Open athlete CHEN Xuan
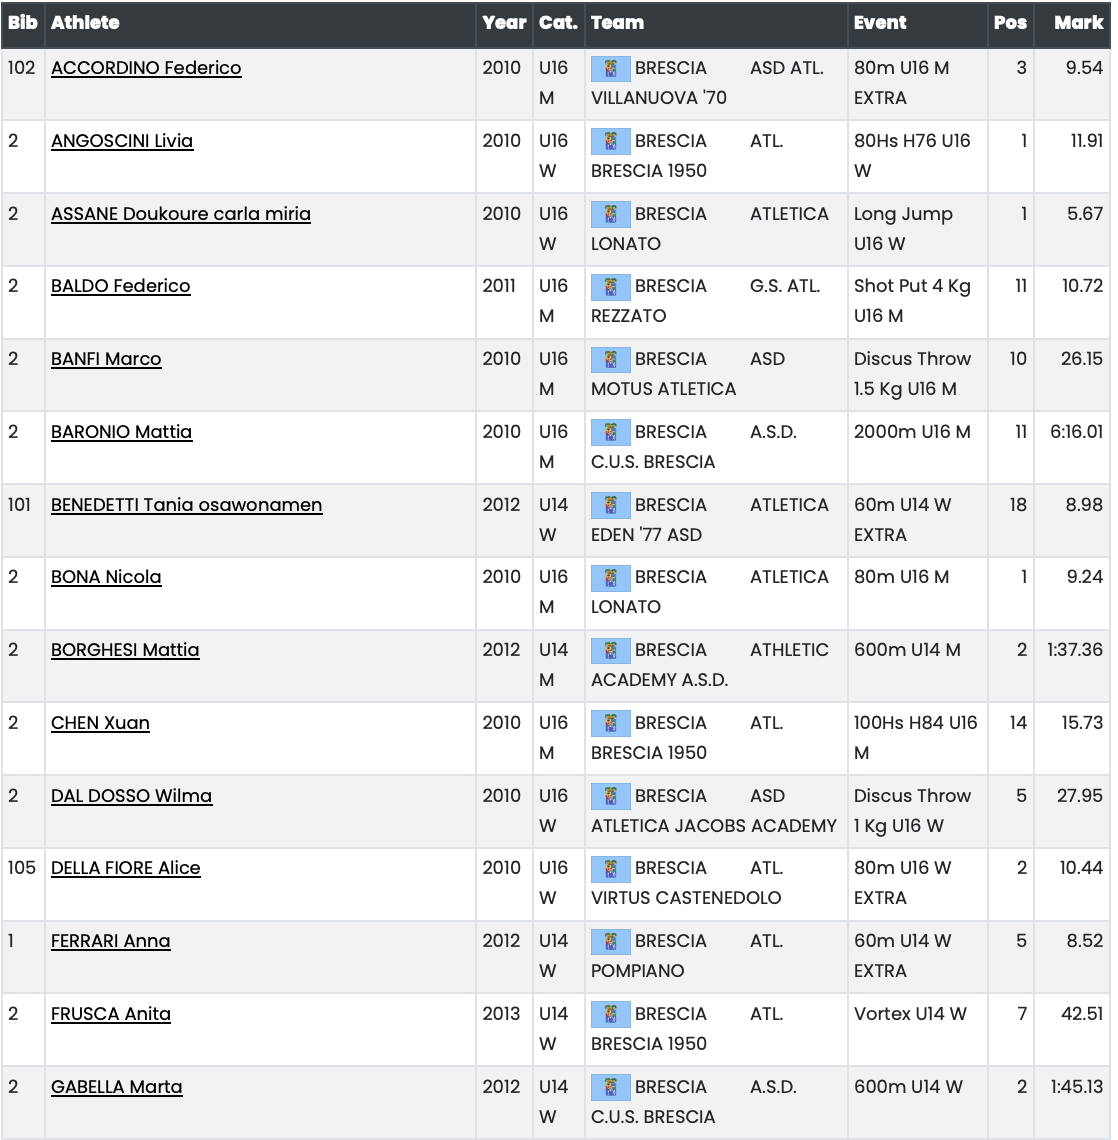The width and height of the screenshot is (1118, 1140). tap(100, 723)
